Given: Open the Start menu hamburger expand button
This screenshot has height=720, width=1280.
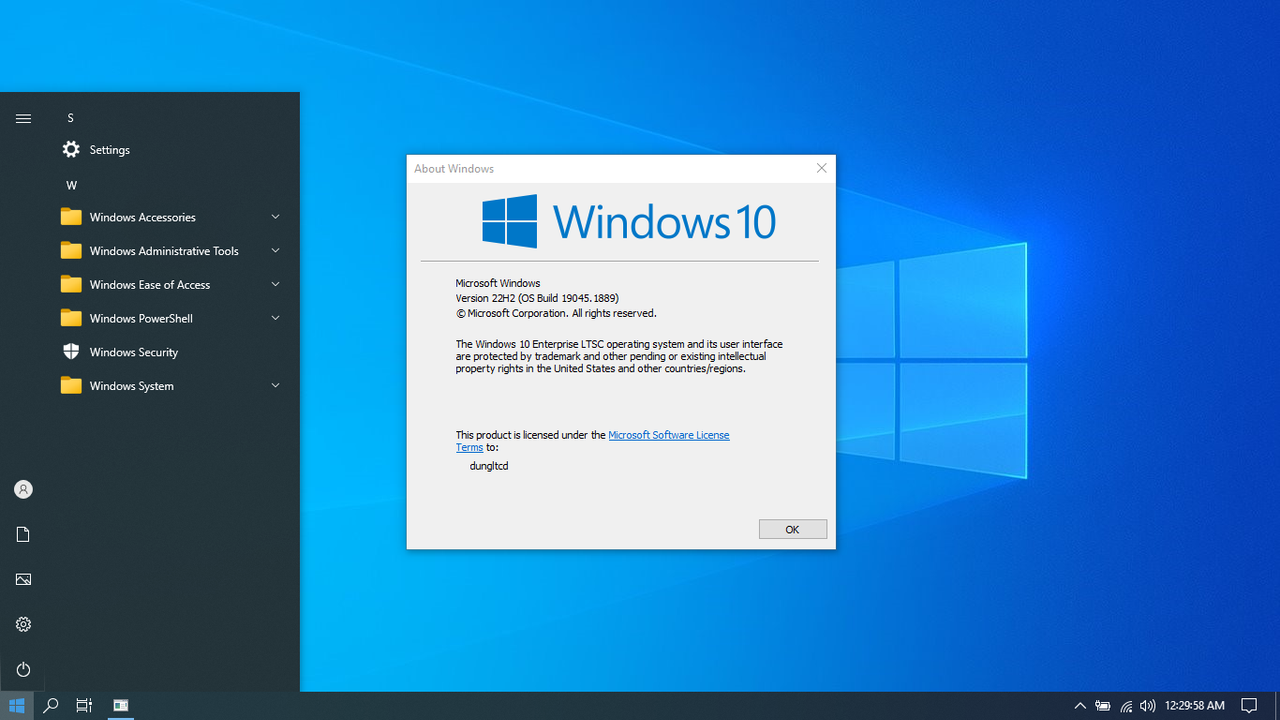Looking at the screenshot, I should 23,118.
